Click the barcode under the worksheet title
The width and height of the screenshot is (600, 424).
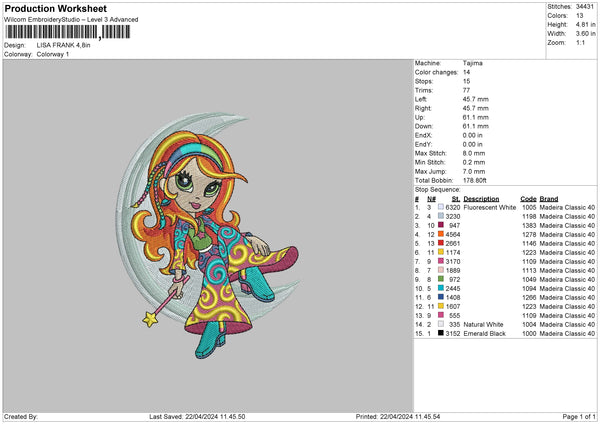(67, 32)
